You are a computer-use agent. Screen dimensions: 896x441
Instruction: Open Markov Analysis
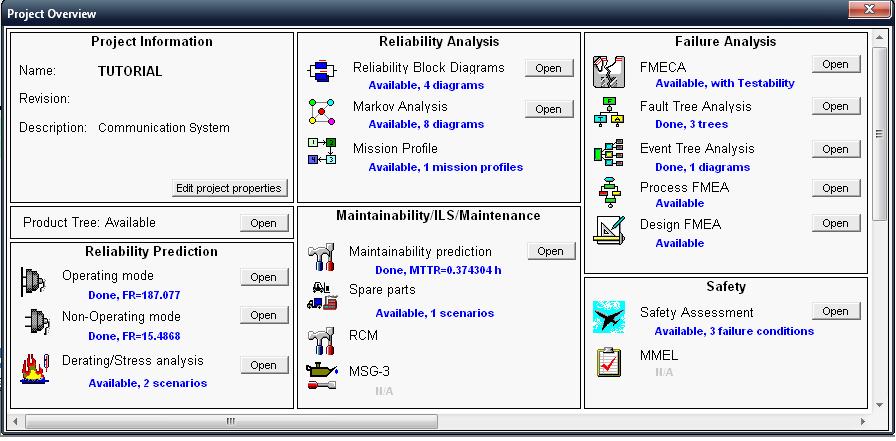(x=549, y=109)
